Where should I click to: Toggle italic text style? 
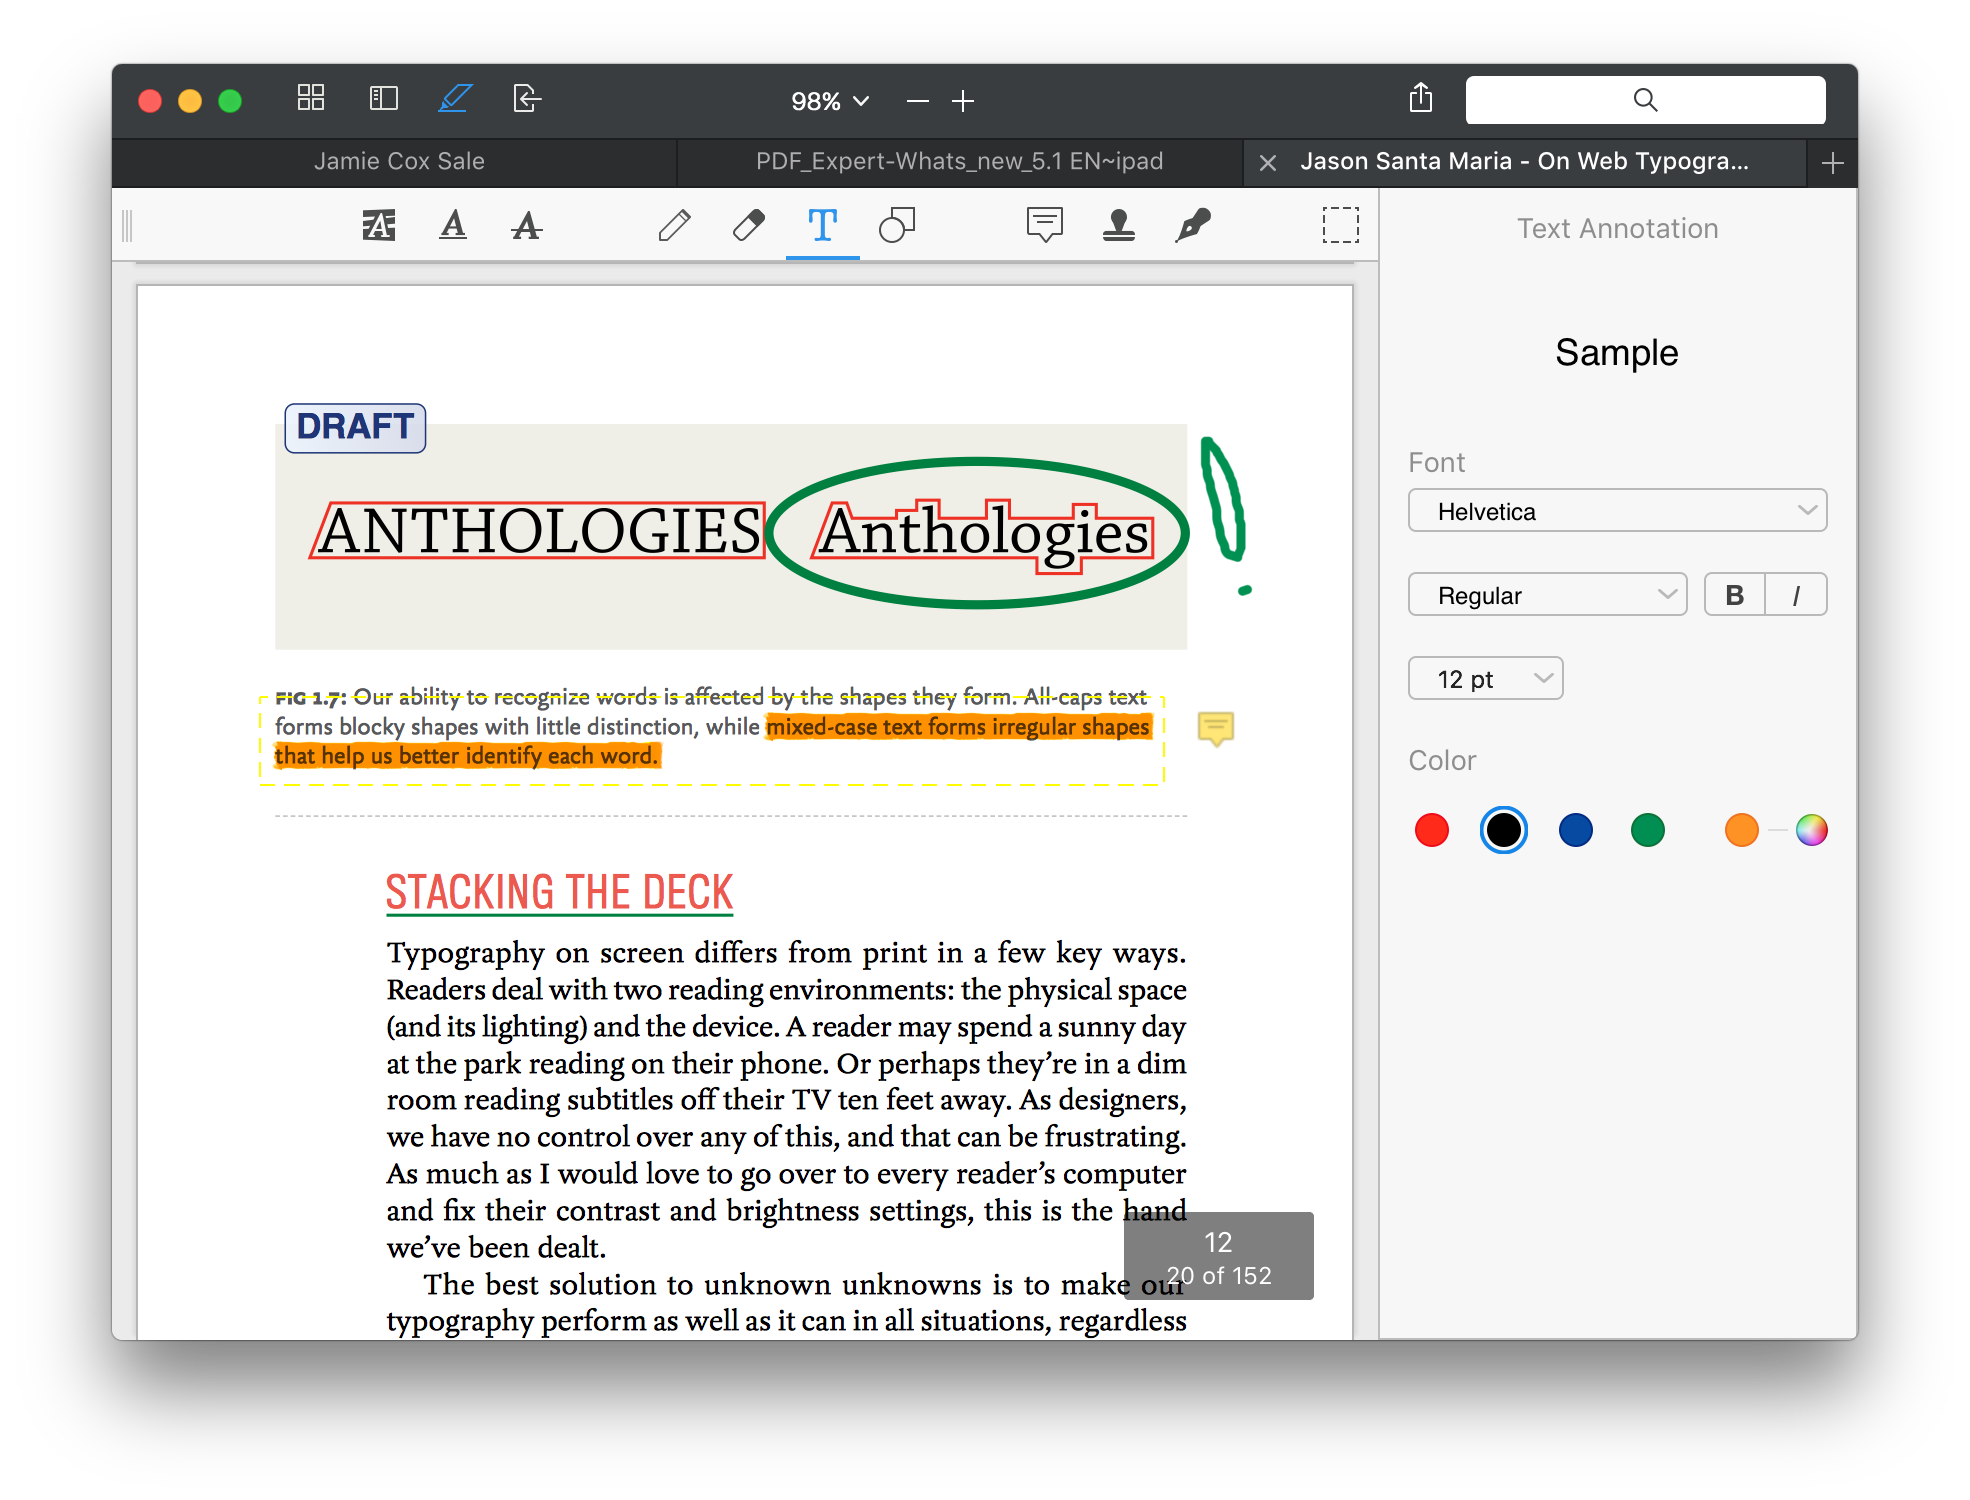pos(1796,595)
